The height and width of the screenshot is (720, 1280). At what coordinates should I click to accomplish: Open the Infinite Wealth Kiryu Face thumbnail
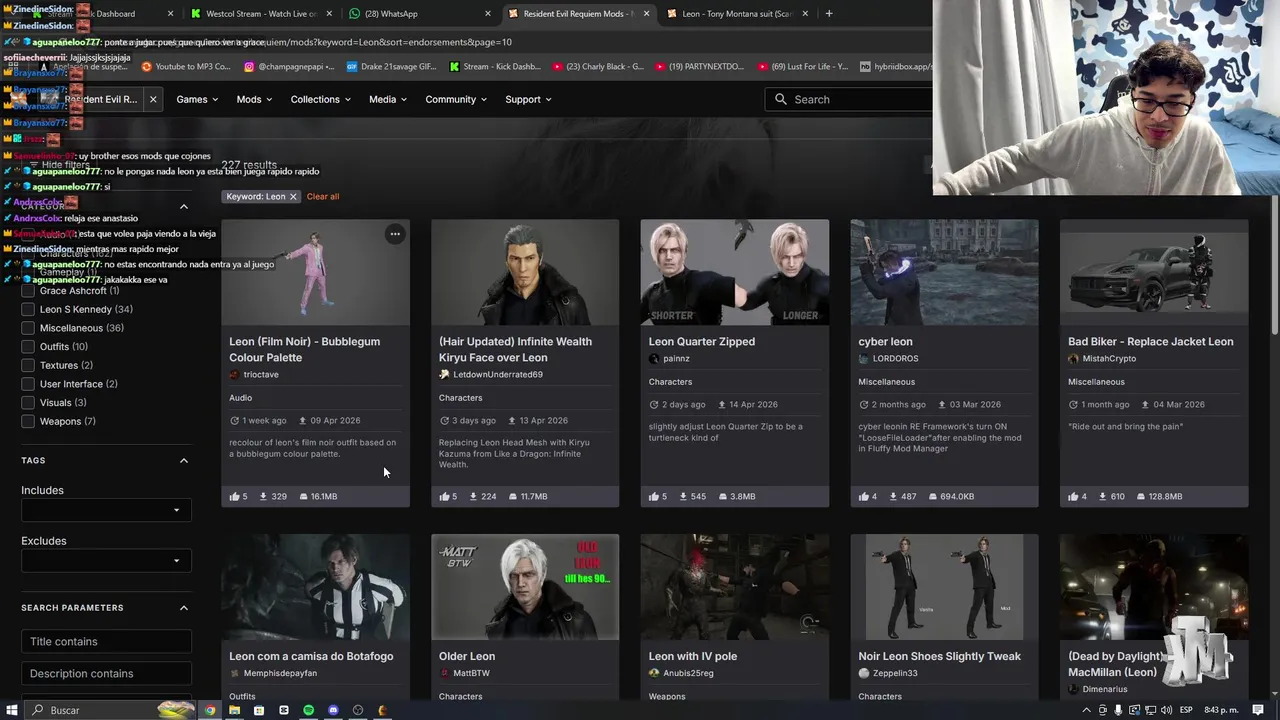(525, 272)
